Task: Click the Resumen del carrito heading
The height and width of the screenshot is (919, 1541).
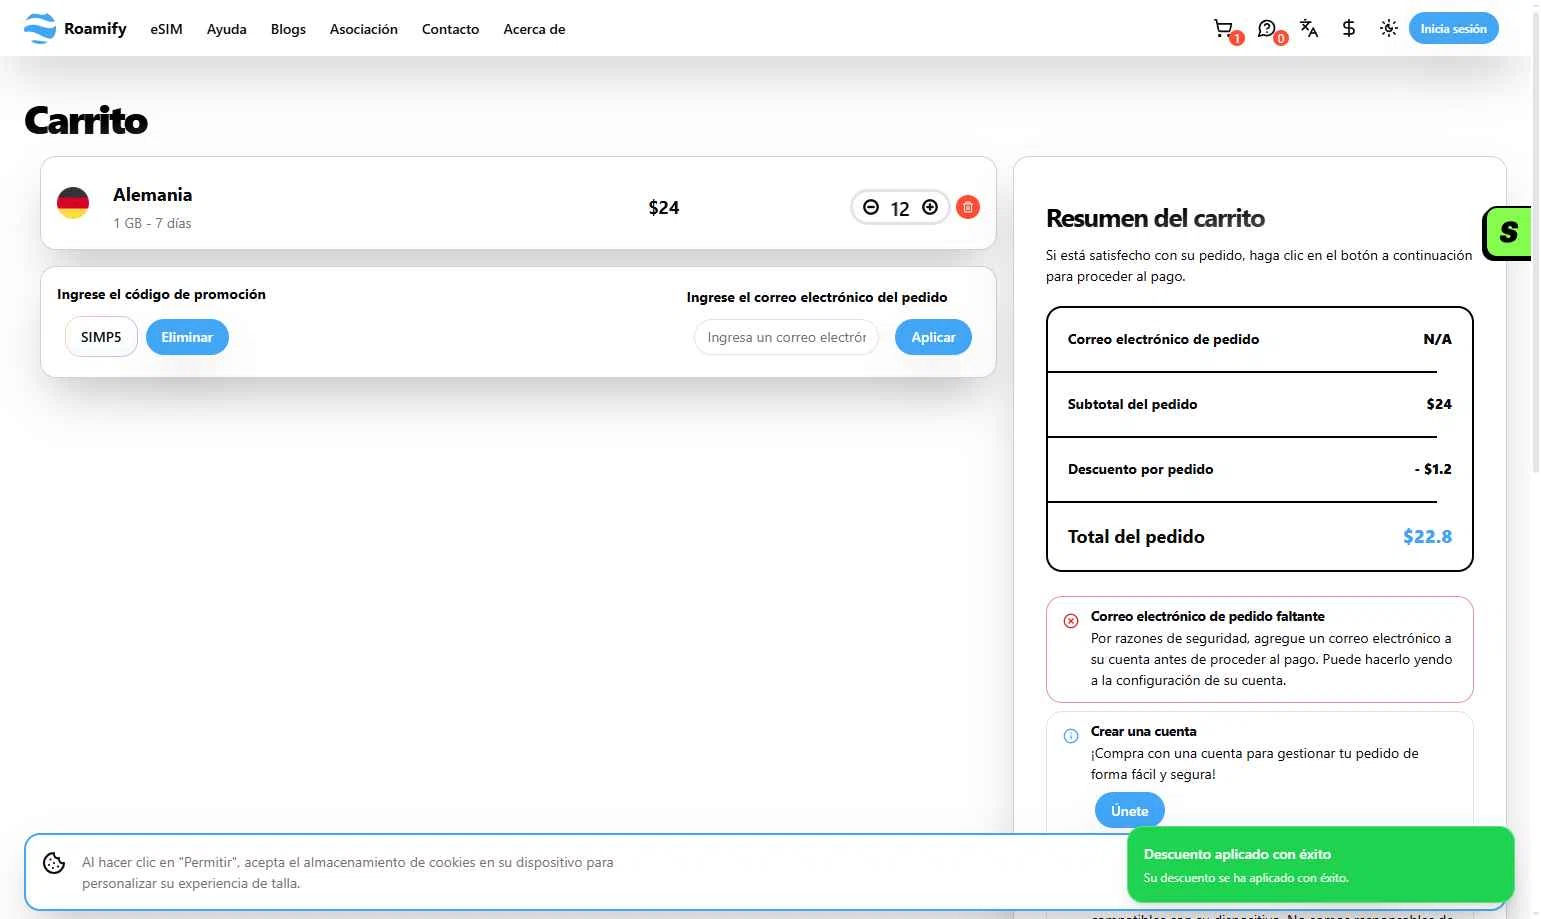Action: (x=1155, y=218)
